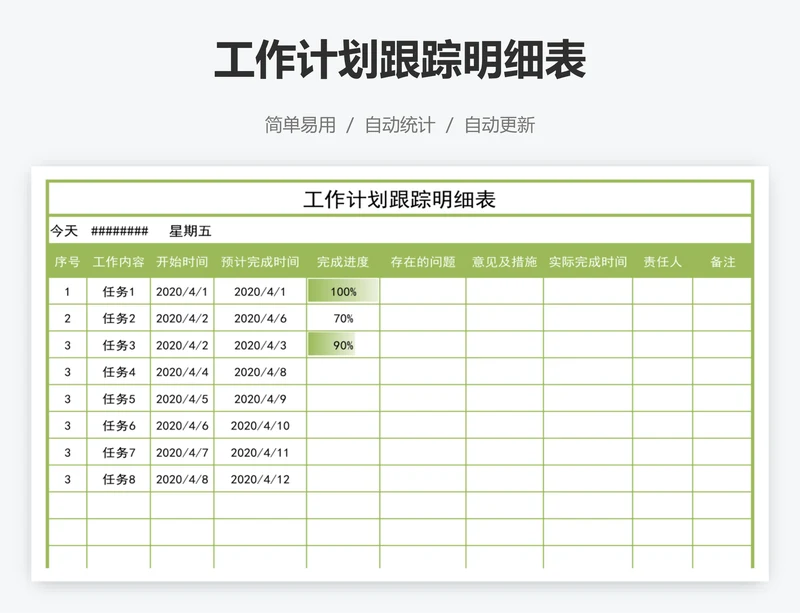Click 任务5 start date 2020/4/5
This screenshot has width=800, height=613.
[x=182, y=399]
